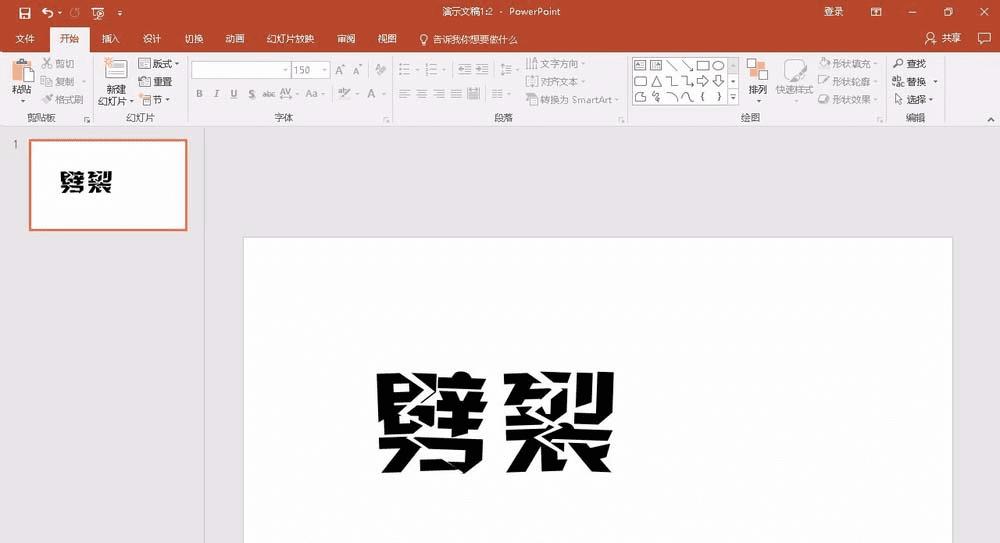Switch to the 幻灯片放映 (Slide Show) tab
Image resolution: width=1000 pixels, height=543 pixels.
click(290, 39)
